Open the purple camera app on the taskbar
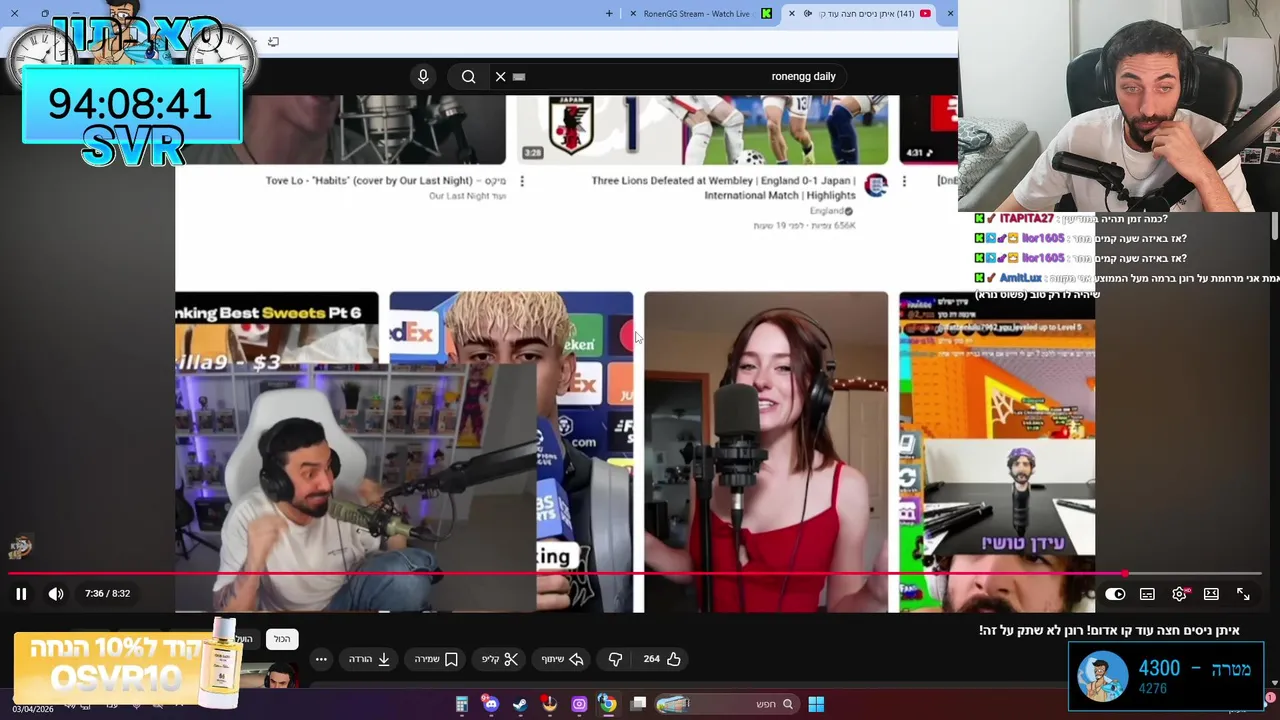Viewport: 1280px width, 720px height. pos(579,704)
